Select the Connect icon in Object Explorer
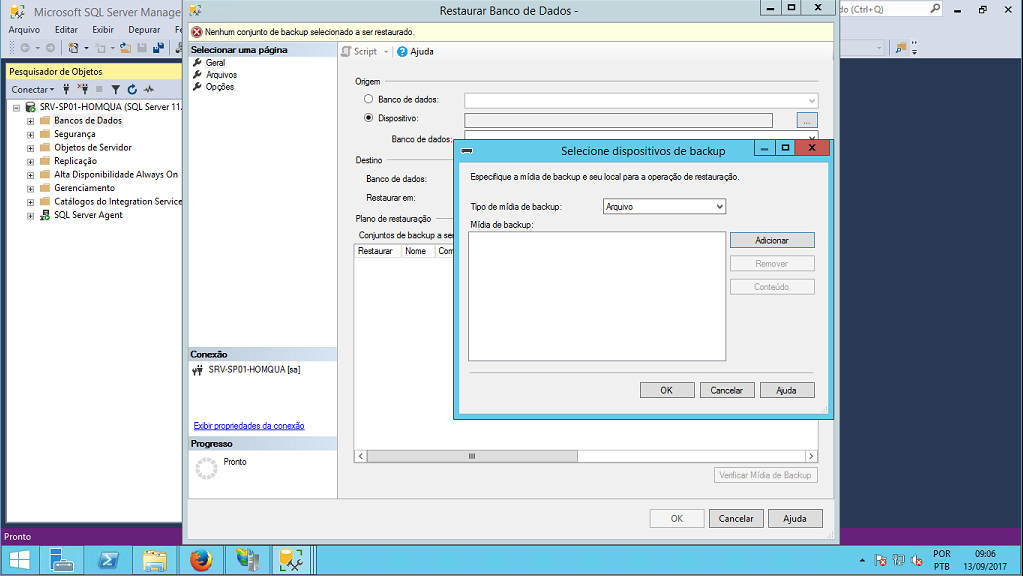 66,89
